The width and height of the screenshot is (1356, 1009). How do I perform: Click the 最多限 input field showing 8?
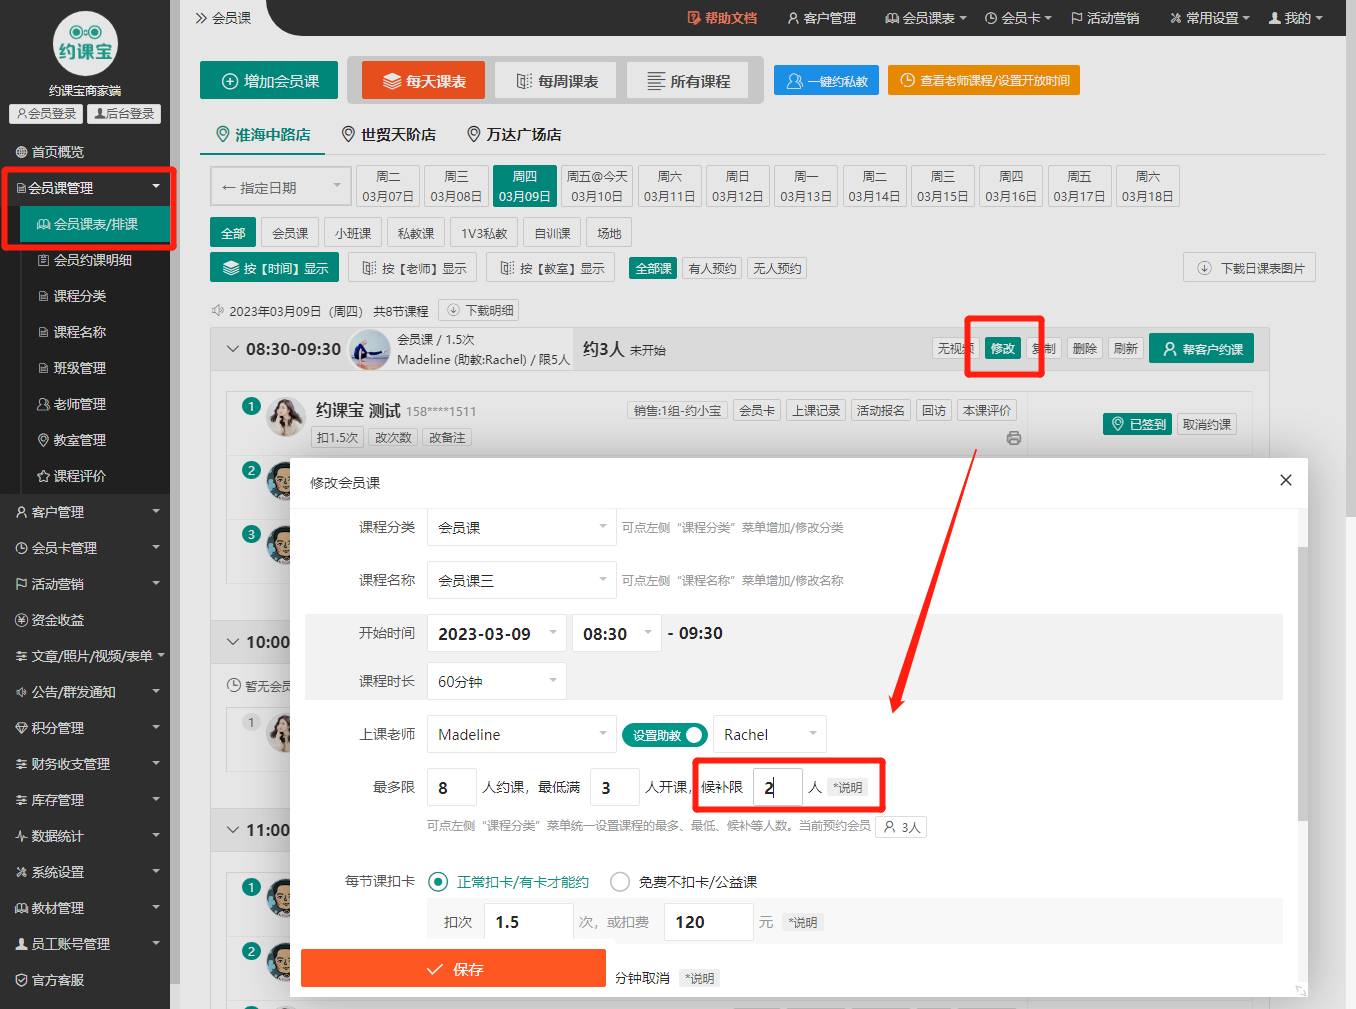pos(451,787)
